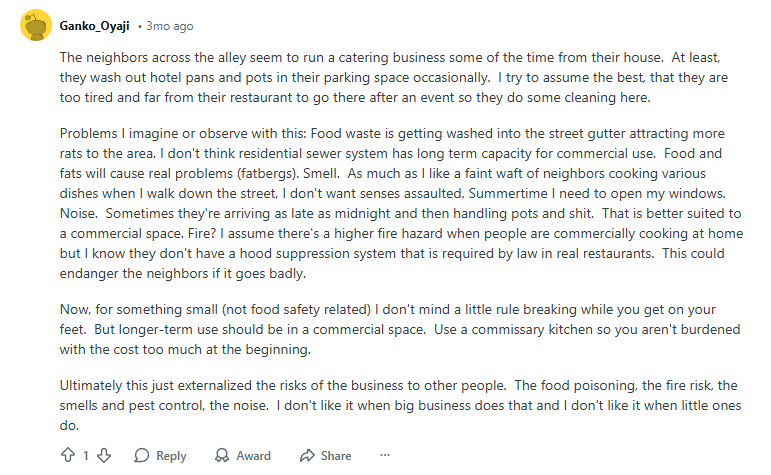
Task: Click the Award ribbon icon
Action: [x=222, y=455]
